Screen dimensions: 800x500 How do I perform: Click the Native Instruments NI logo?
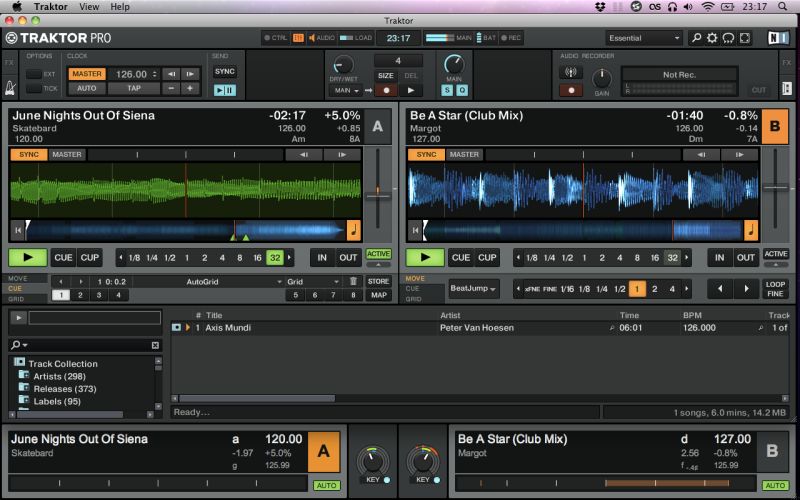pyautogui.click(x=778, y=38)
